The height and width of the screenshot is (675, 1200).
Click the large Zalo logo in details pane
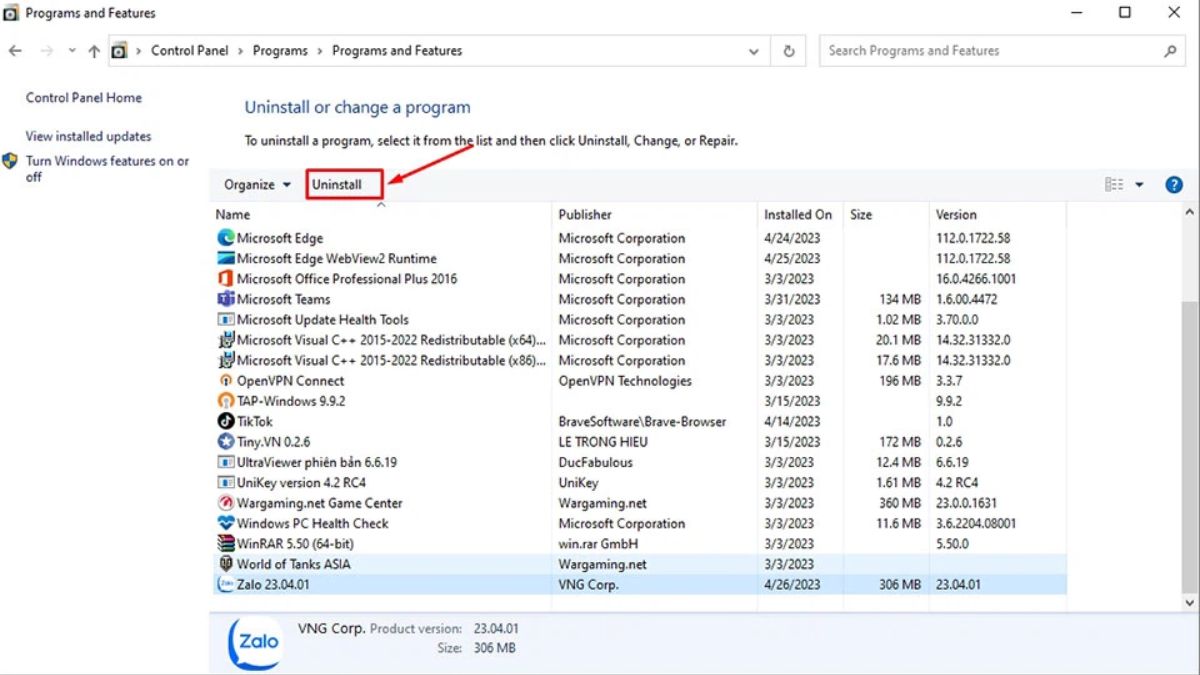(256, 643)
